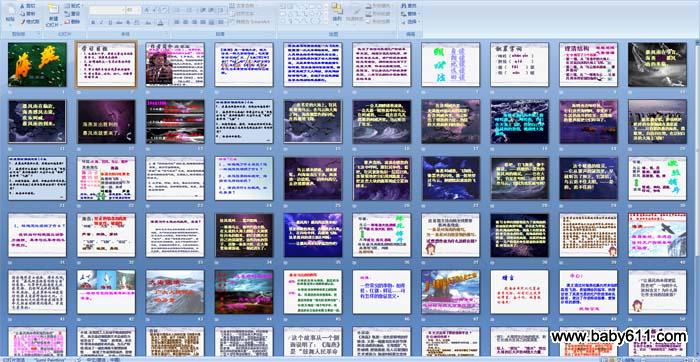Toggle Bold formatting
This screenshot has height=362, width=700.
[93, 22]
